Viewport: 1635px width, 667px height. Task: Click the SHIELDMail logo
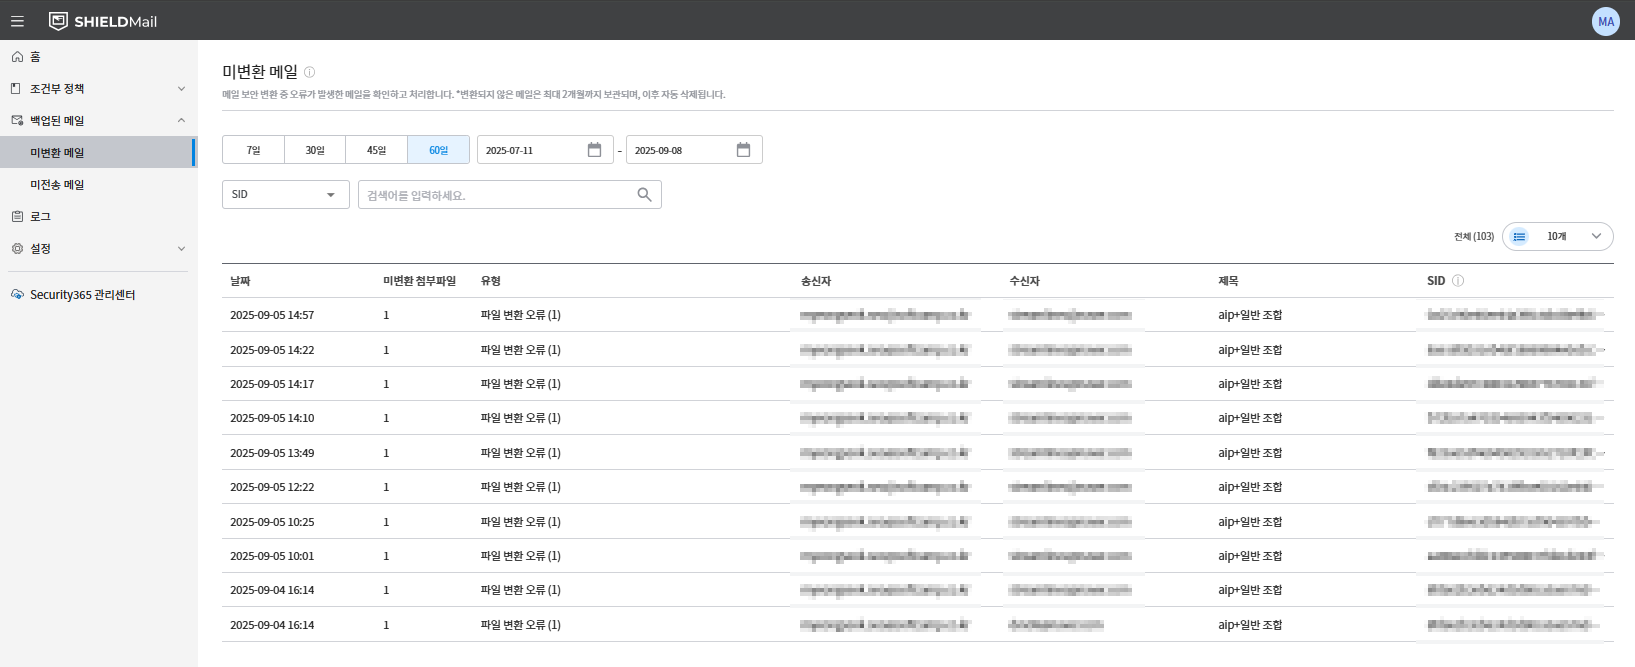coord(103,21)
